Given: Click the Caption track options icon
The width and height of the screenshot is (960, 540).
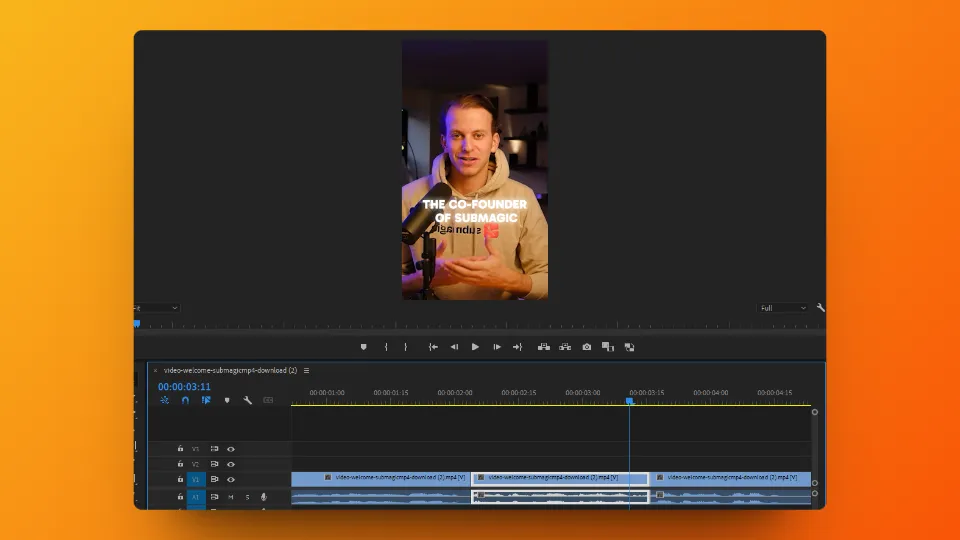Looking at the screenshot, I should pyautogui.click(x=268, y=400).
